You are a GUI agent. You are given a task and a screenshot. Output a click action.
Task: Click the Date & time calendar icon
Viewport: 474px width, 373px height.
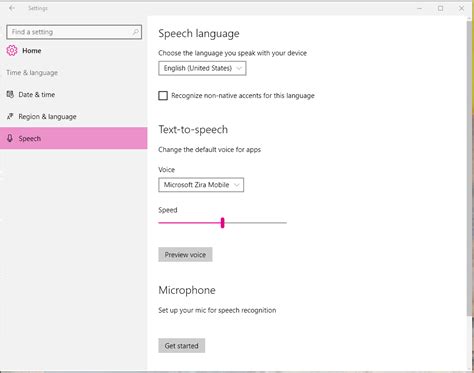pyautogui.click(x=10, y=94)
